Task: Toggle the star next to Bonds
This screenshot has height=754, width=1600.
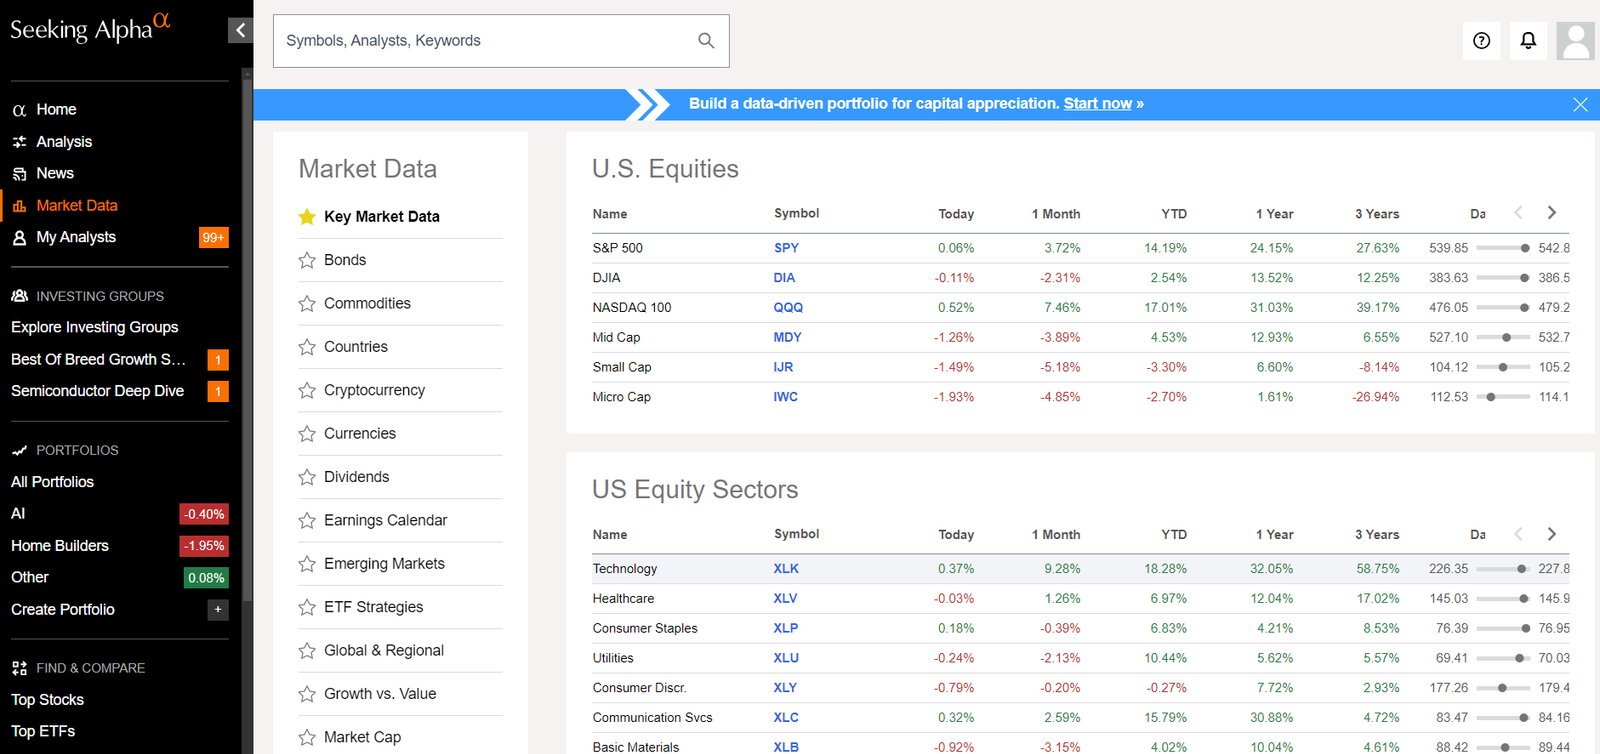Action: point(307,260)
